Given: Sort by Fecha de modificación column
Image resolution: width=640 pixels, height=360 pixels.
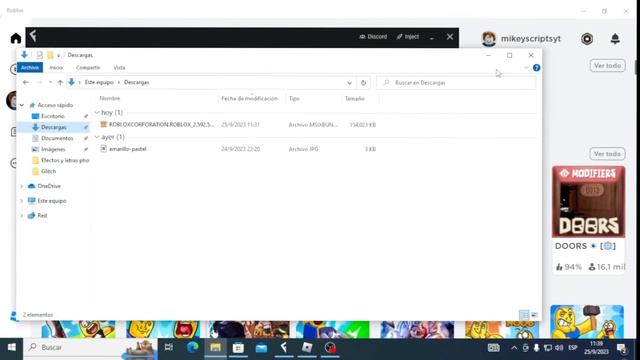Looking at the screenshot, I should pyautogui.click(x=249, y=98).
